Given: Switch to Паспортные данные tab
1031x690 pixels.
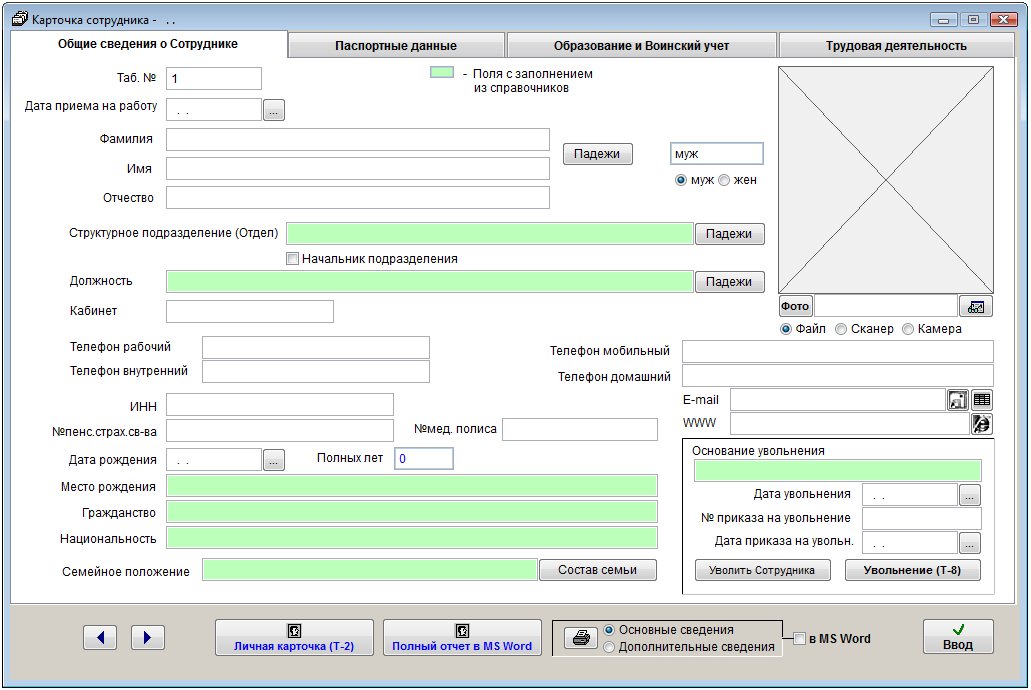Looking at the screenshot, I should pyautogui.click(x=396, y=45).
